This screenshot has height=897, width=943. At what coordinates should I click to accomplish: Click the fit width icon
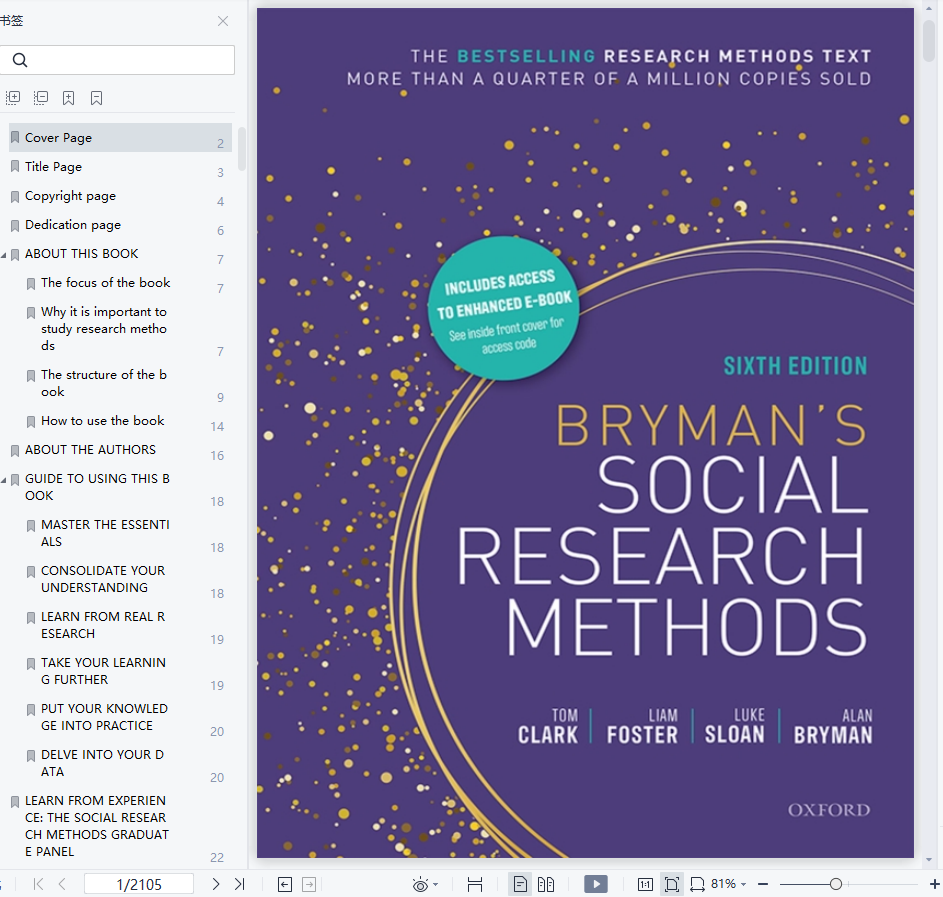coord(475,884)
